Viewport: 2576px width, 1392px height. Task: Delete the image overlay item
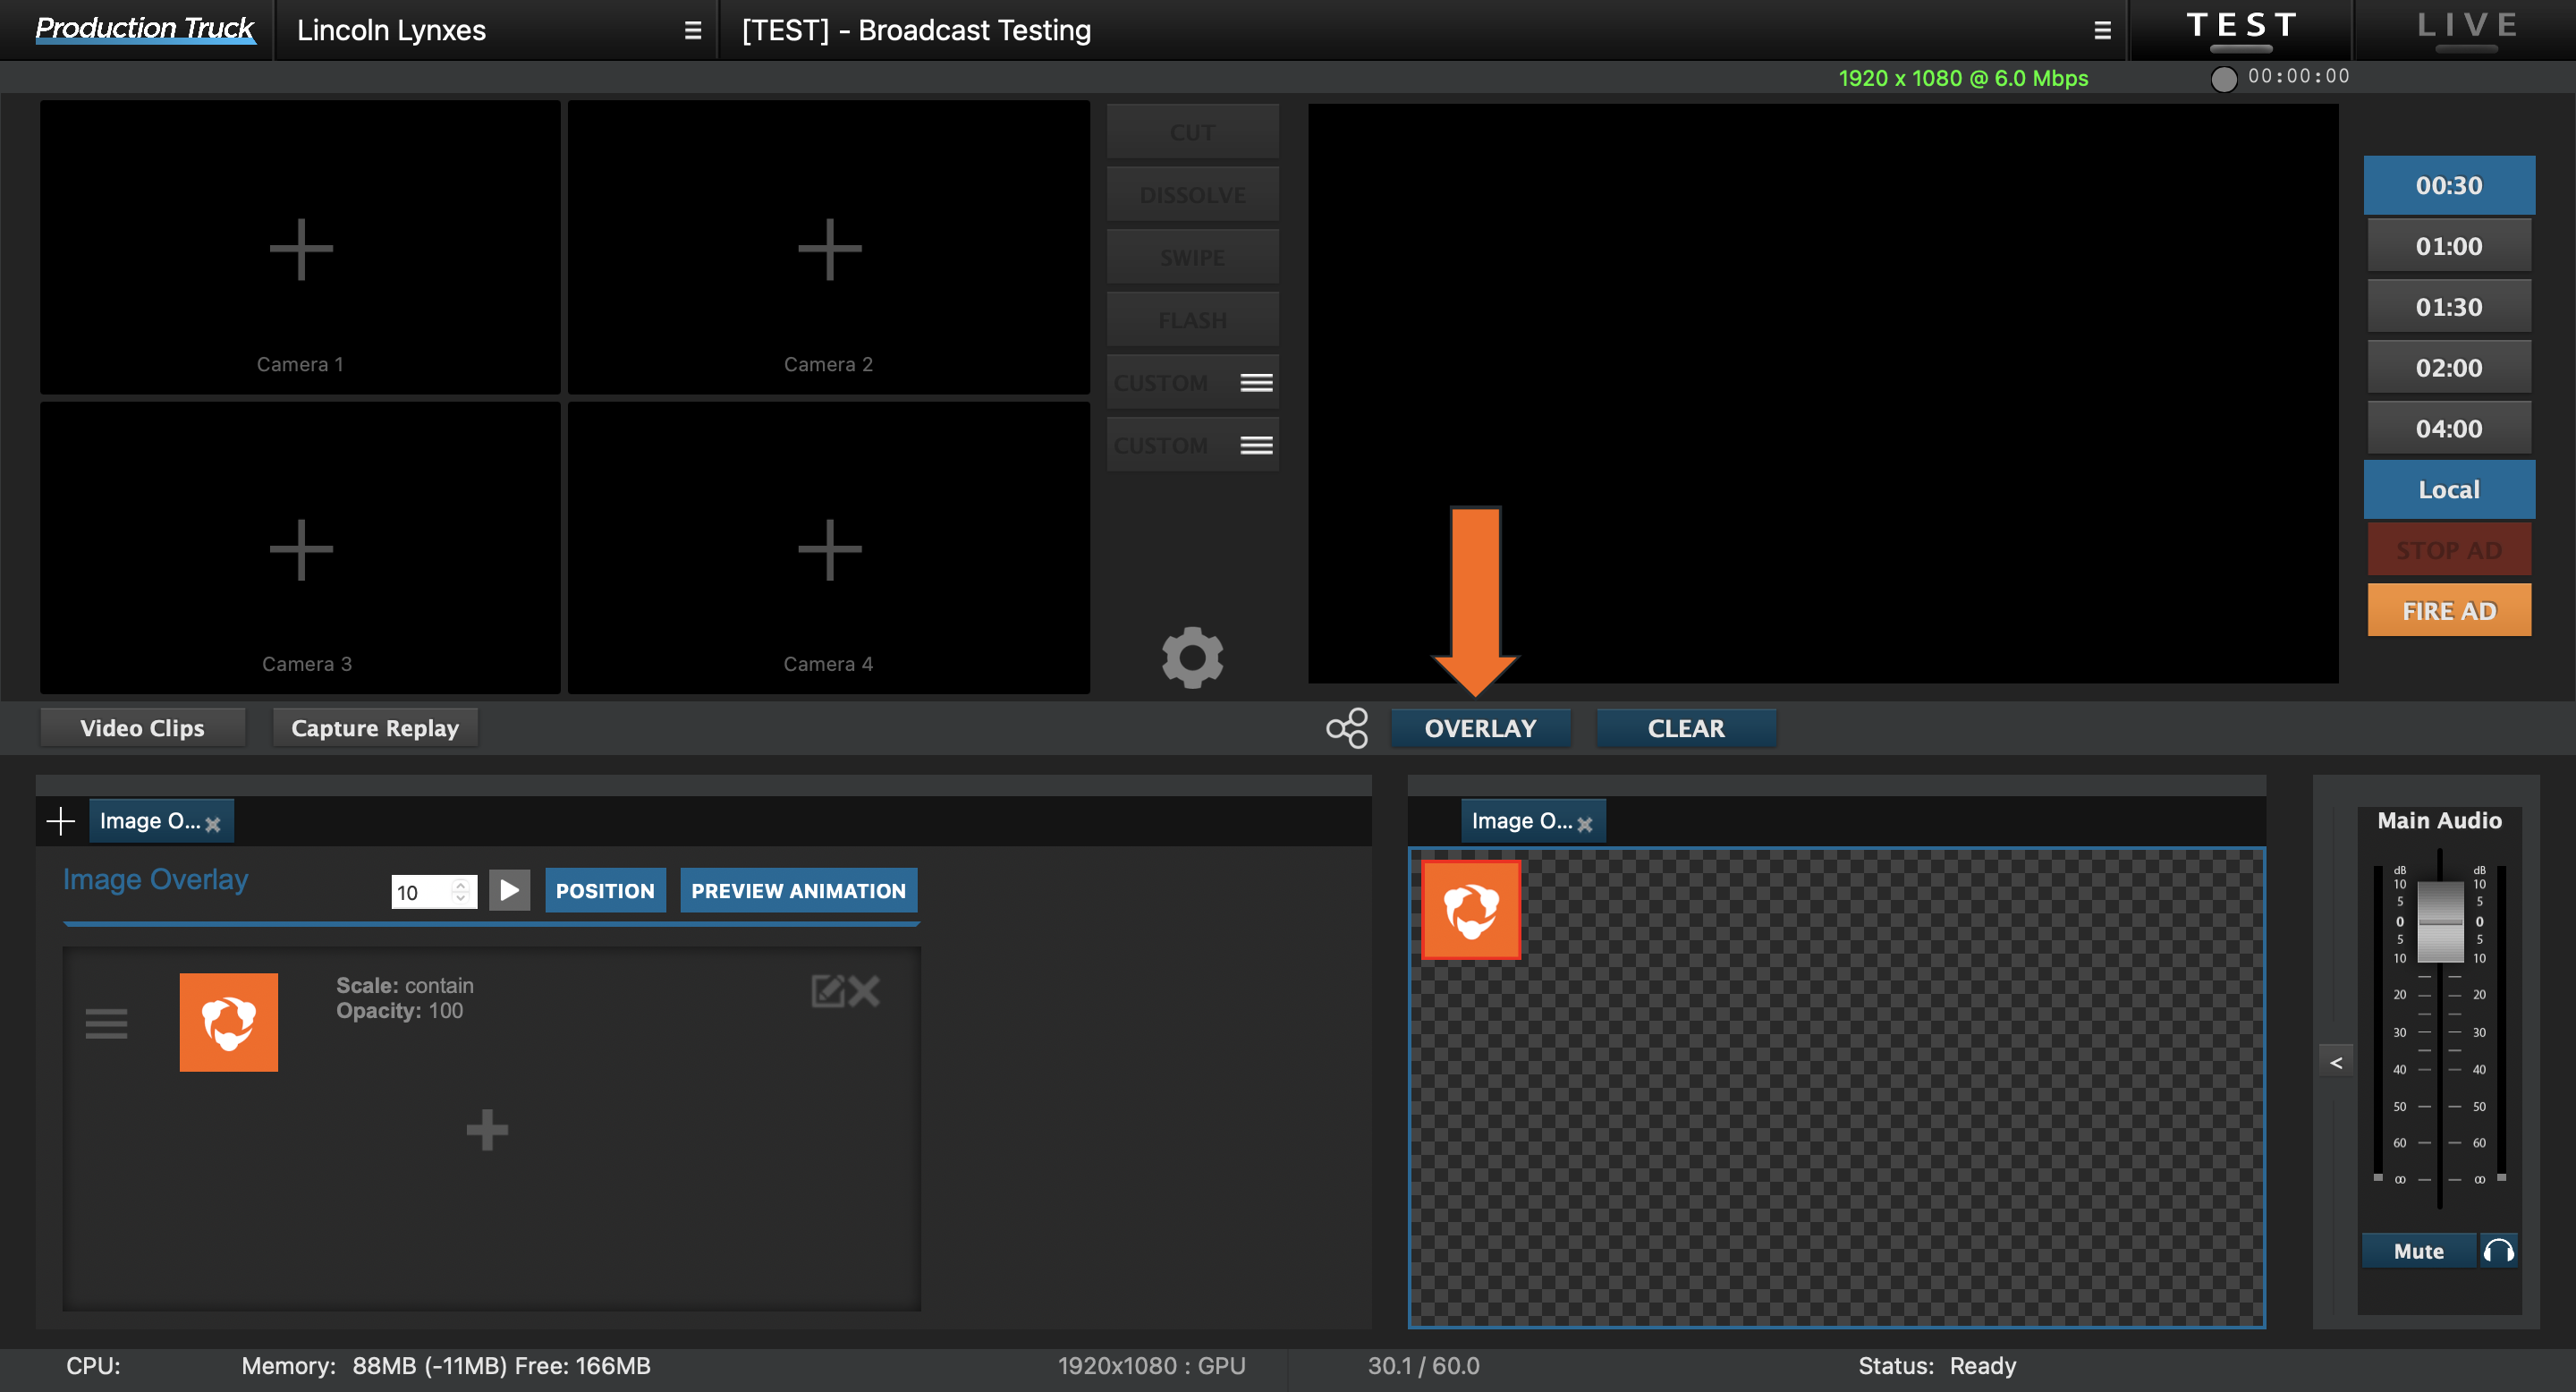tap(865, 991)
